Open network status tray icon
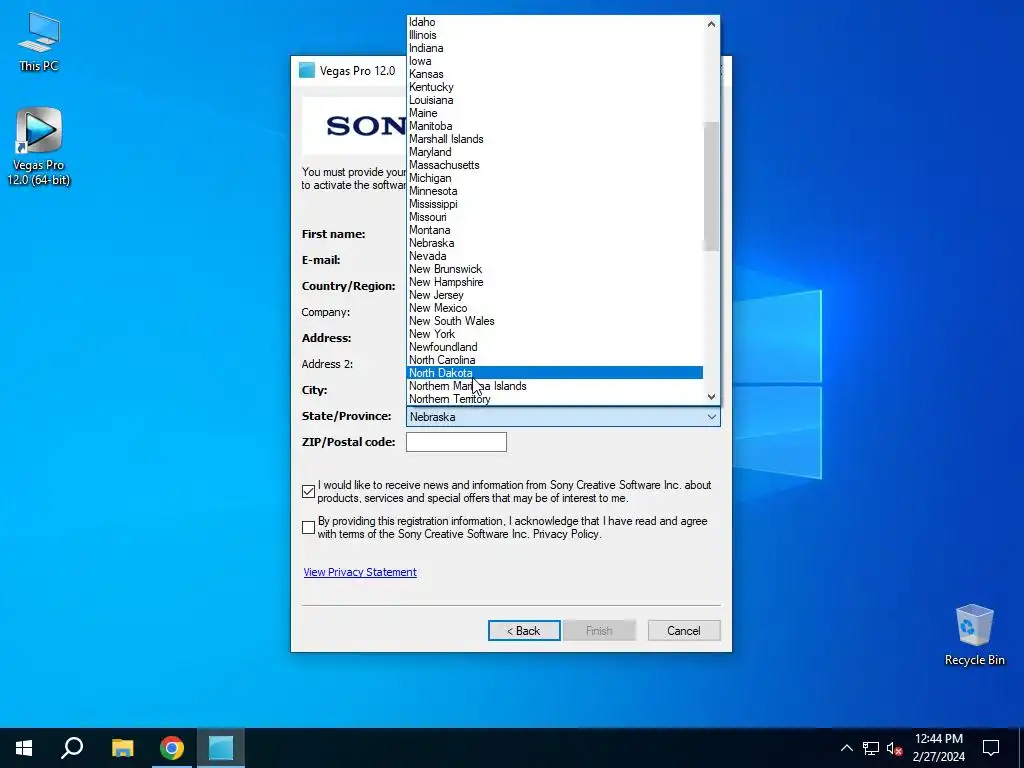The width and height of the screenshot is (1024, 768). click(871, 748)
